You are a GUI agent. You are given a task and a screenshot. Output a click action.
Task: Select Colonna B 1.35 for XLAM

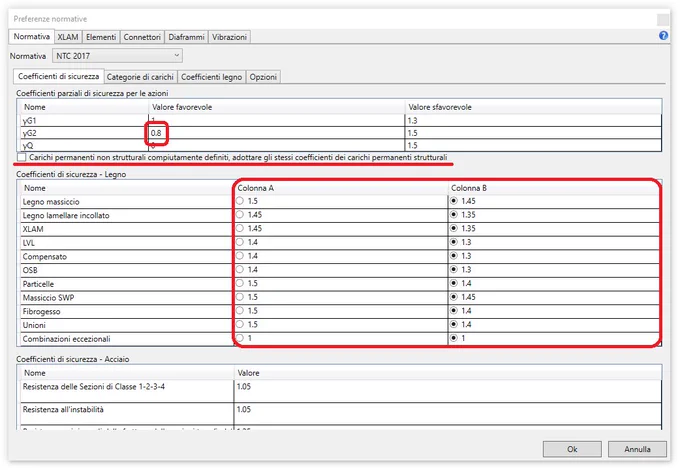click(x=454, y=228)
